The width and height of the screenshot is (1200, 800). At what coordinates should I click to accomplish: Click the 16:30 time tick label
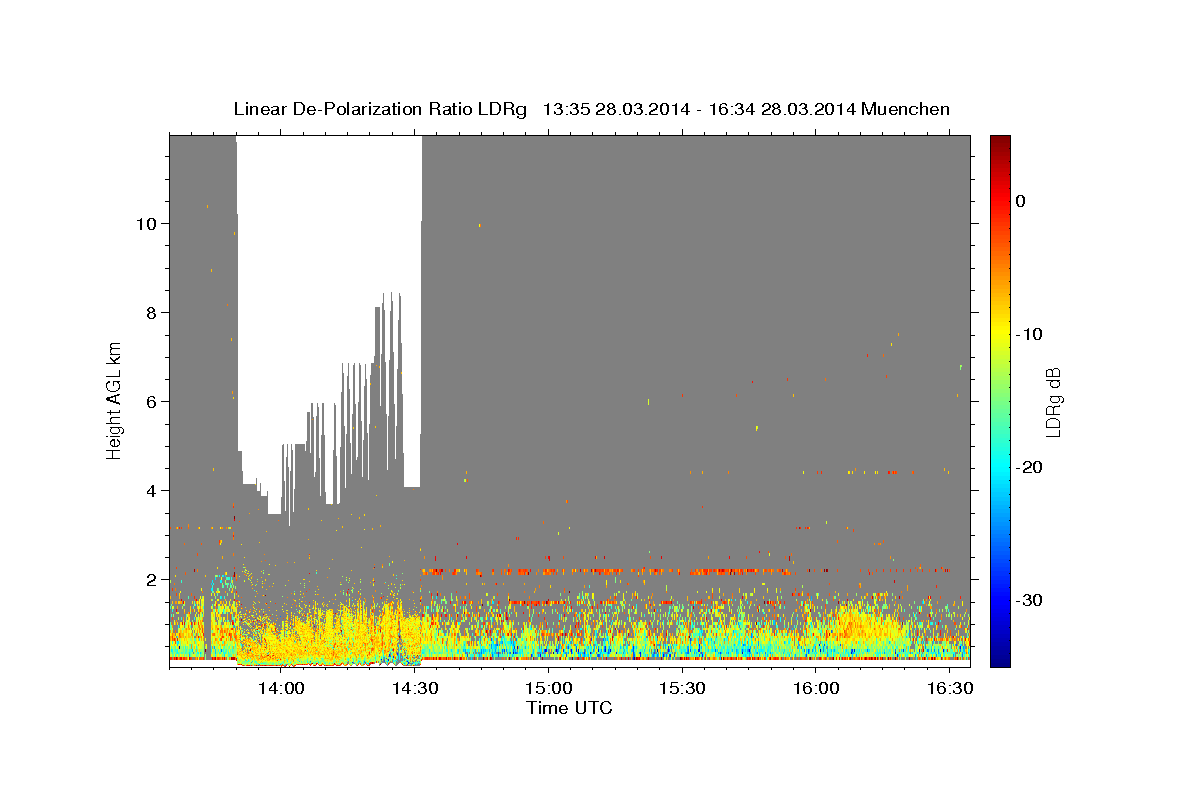[950, 689]
